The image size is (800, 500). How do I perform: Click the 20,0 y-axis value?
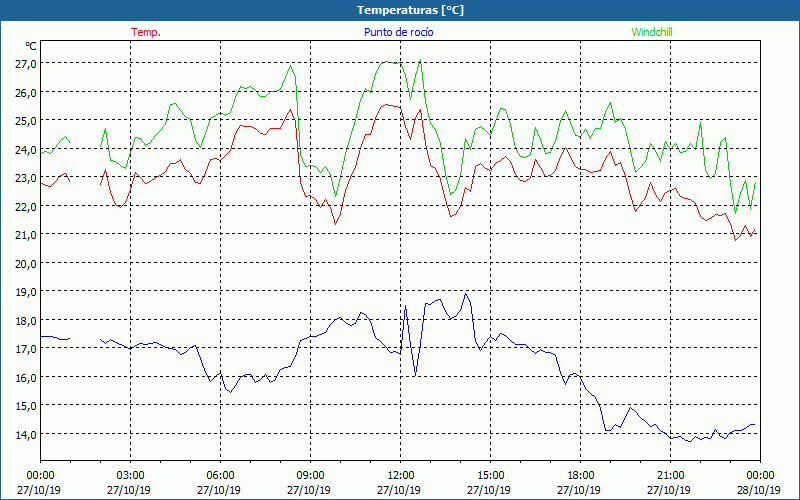[x=26, y=263]
